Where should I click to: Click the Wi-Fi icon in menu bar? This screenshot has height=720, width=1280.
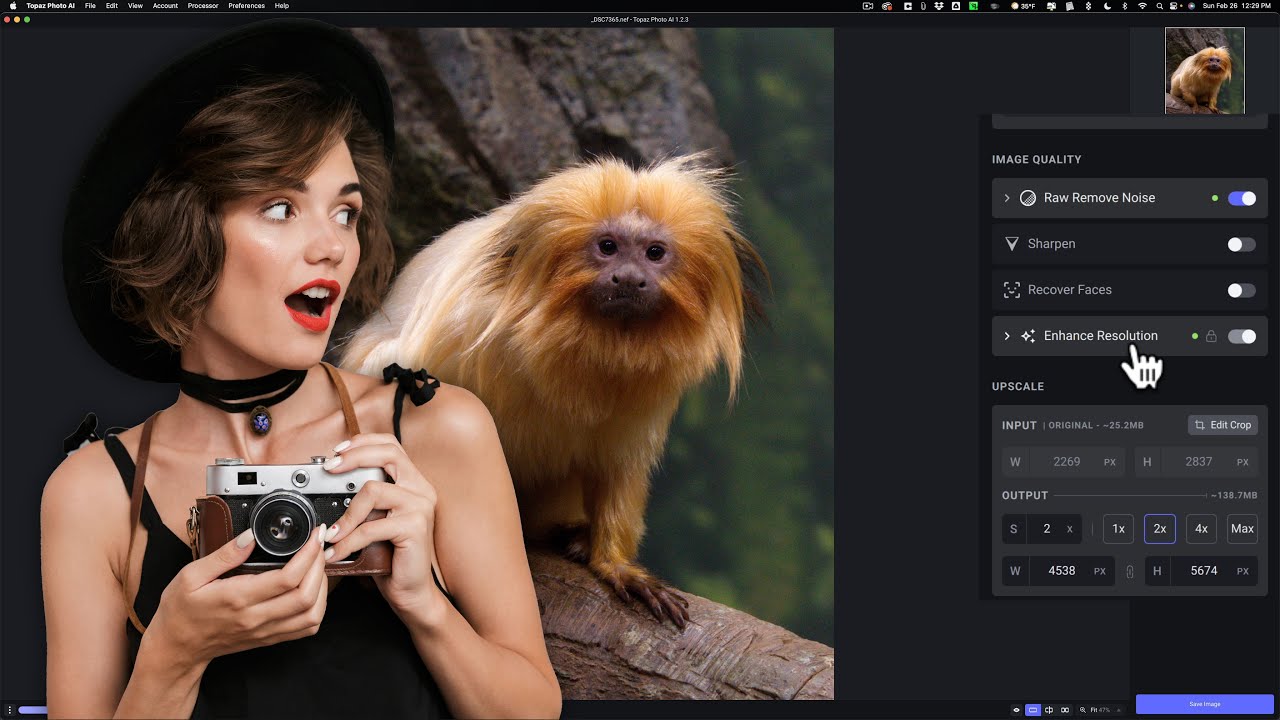(1142, 6)
